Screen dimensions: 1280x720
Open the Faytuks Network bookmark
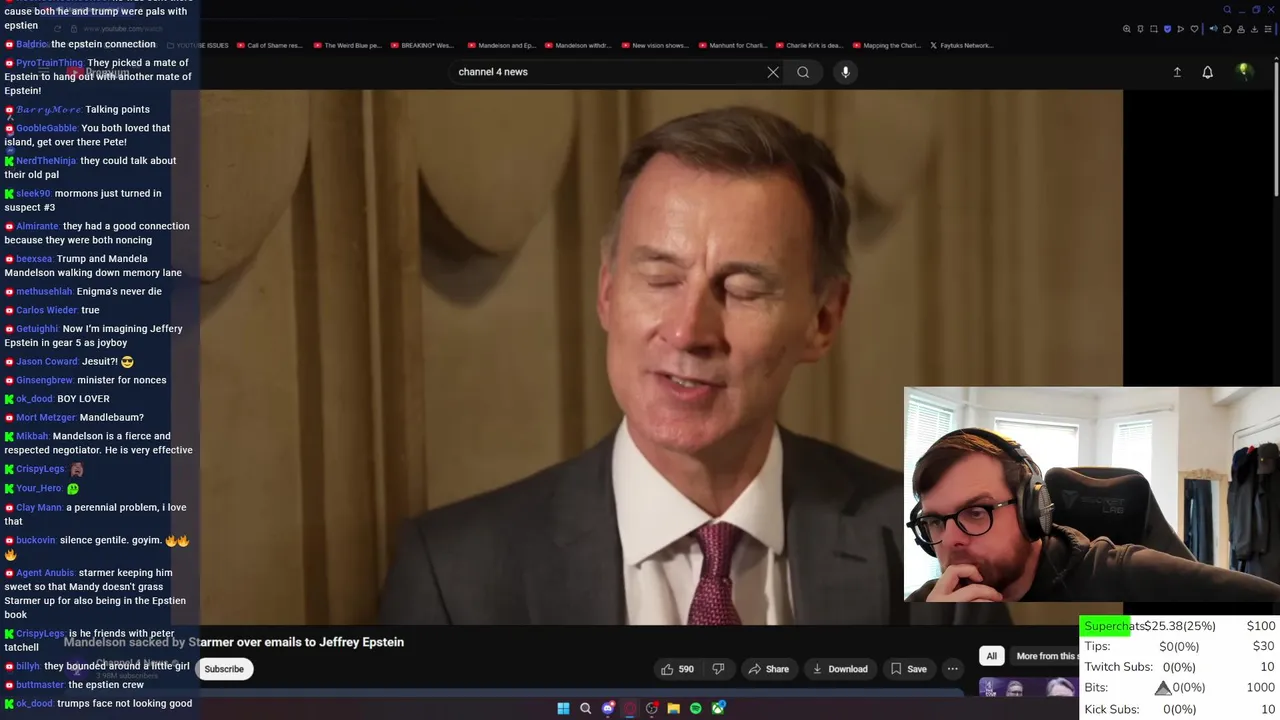click(x=961, y=45)
